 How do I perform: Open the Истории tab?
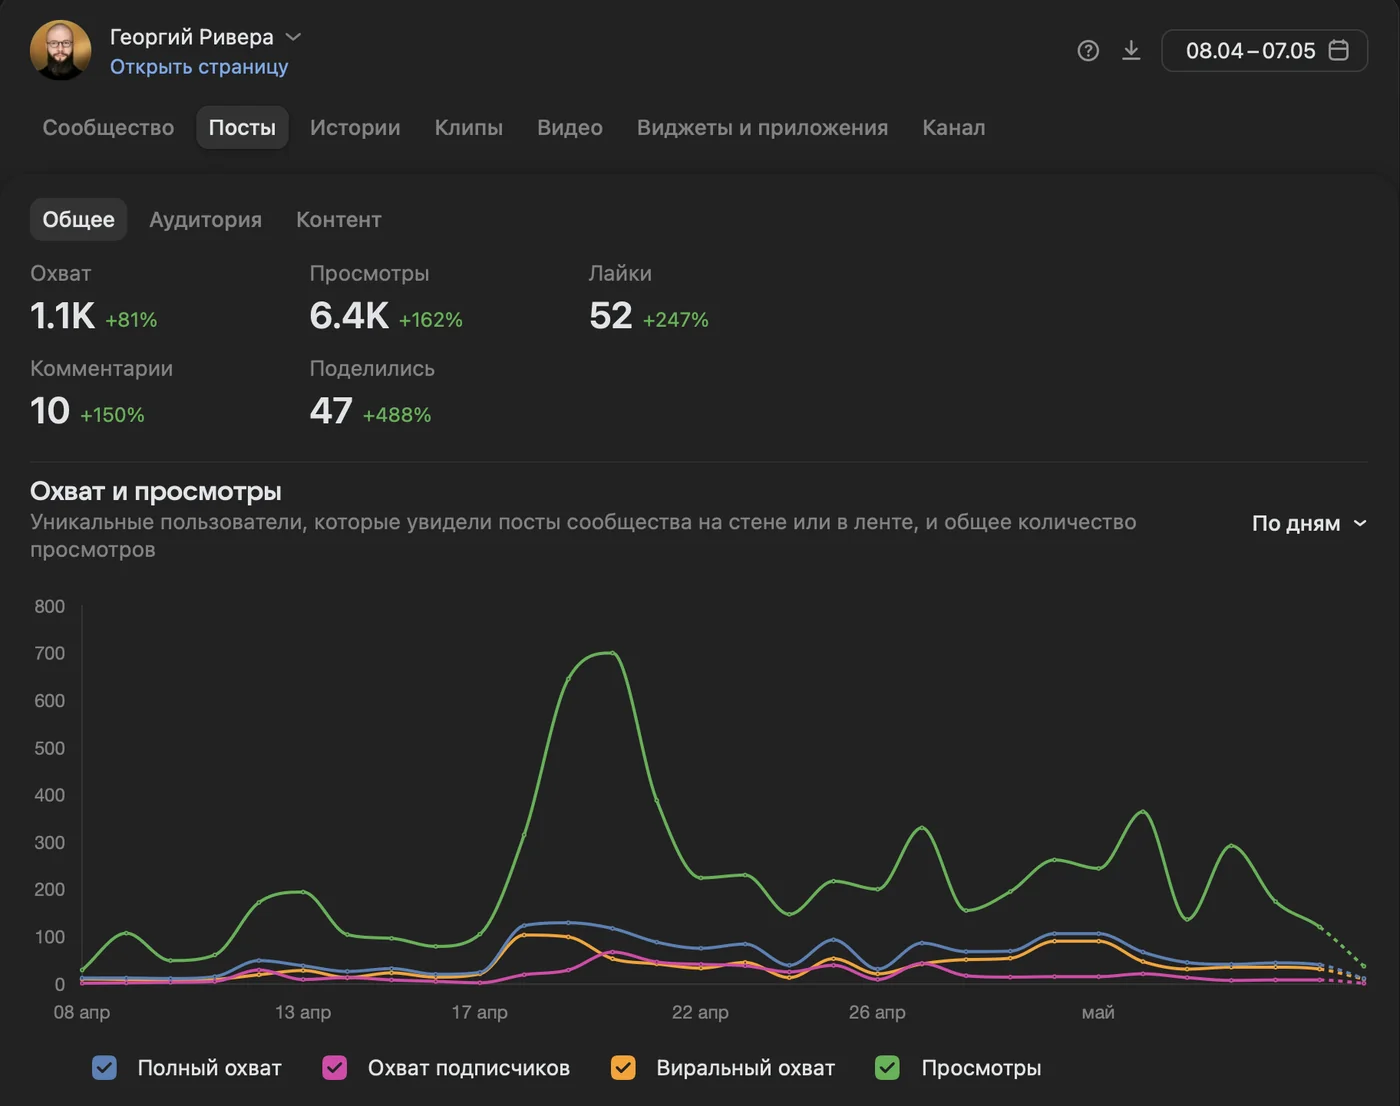coord(355,128)
